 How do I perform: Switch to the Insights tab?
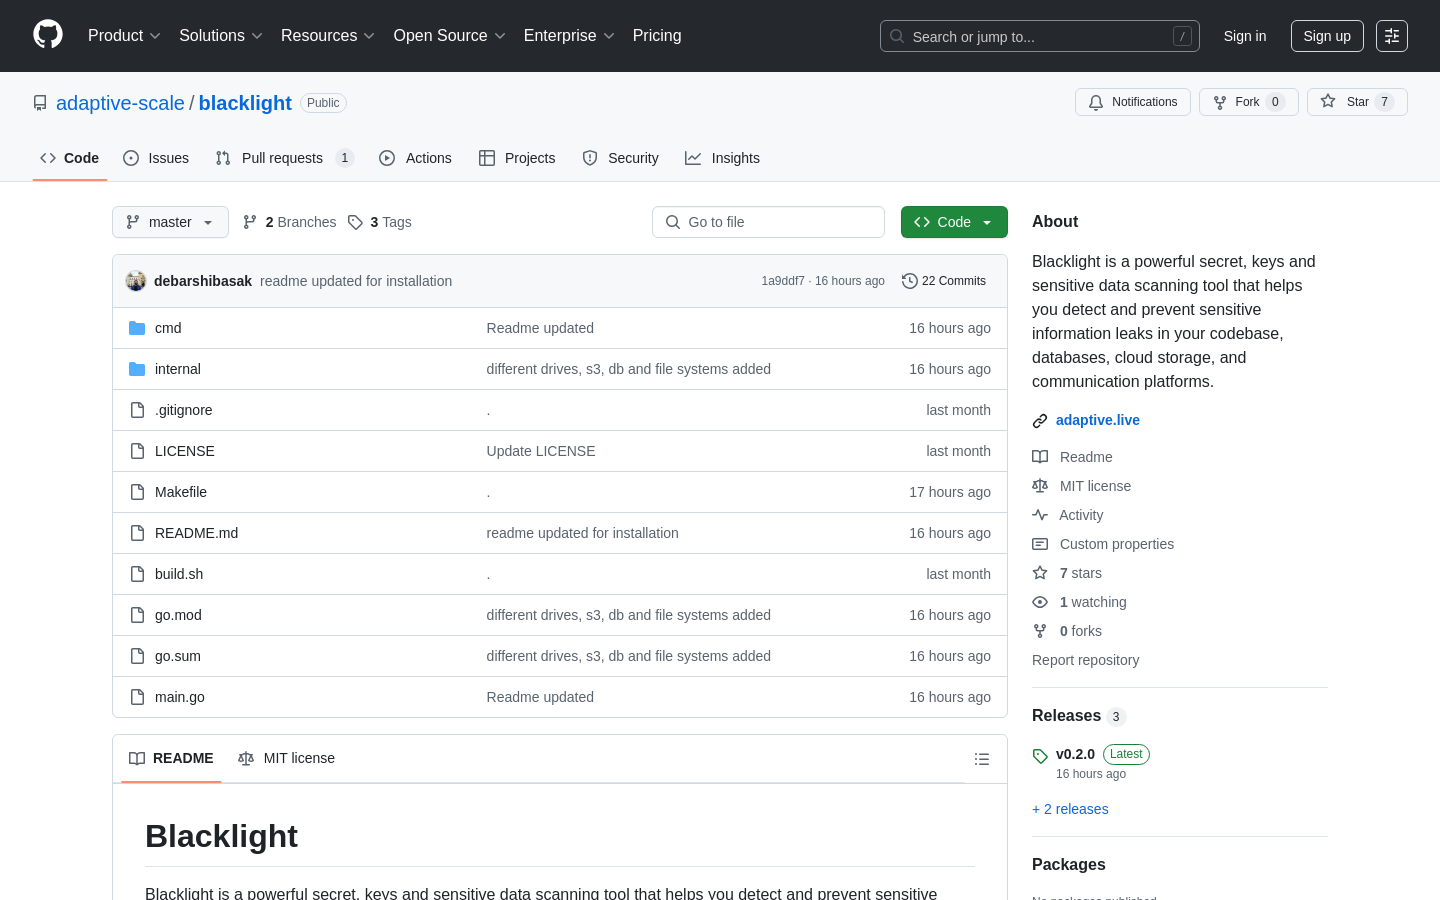(722, 158)
